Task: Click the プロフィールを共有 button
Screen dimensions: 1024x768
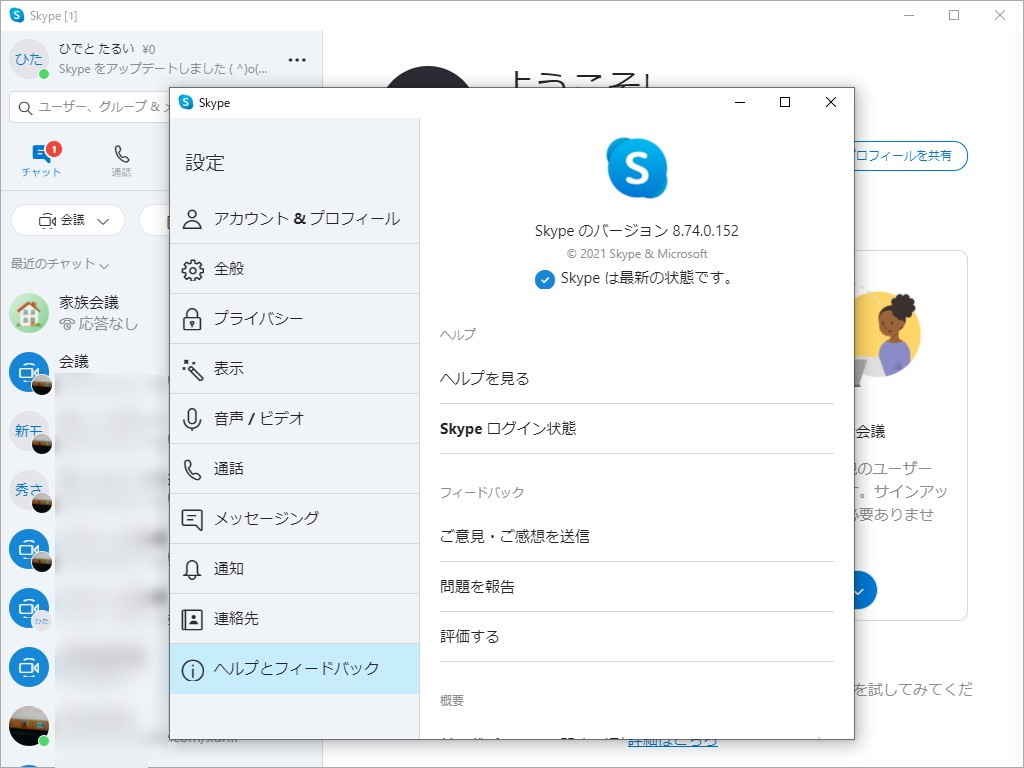Action: (x=905, y=156)
